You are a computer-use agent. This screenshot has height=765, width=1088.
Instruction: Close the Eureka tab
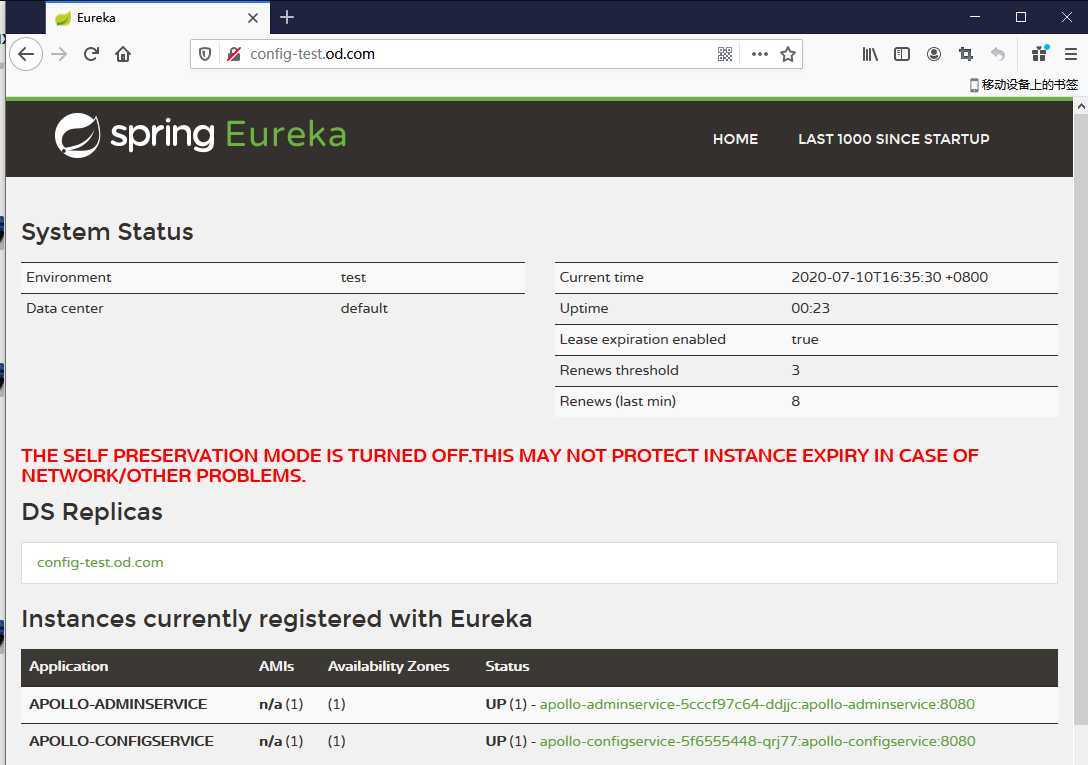253,18
